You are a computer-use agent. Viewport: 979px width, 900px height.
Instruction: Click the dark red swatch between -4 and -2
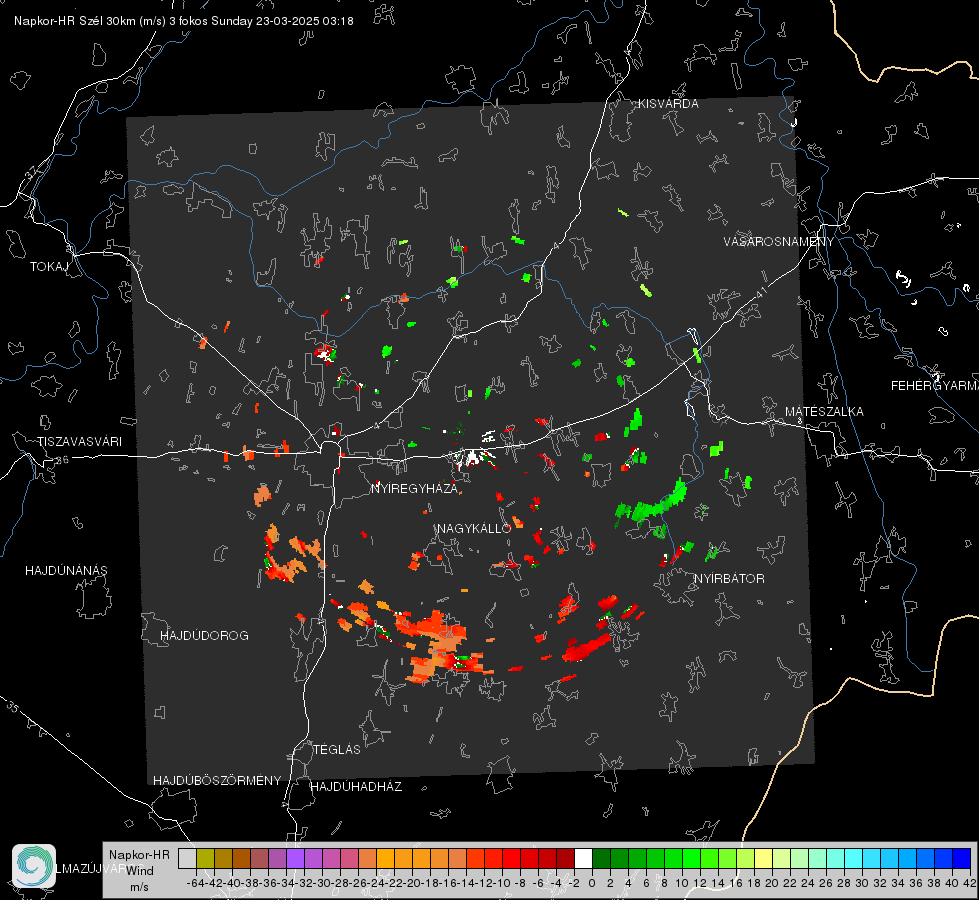click(565, 858)
